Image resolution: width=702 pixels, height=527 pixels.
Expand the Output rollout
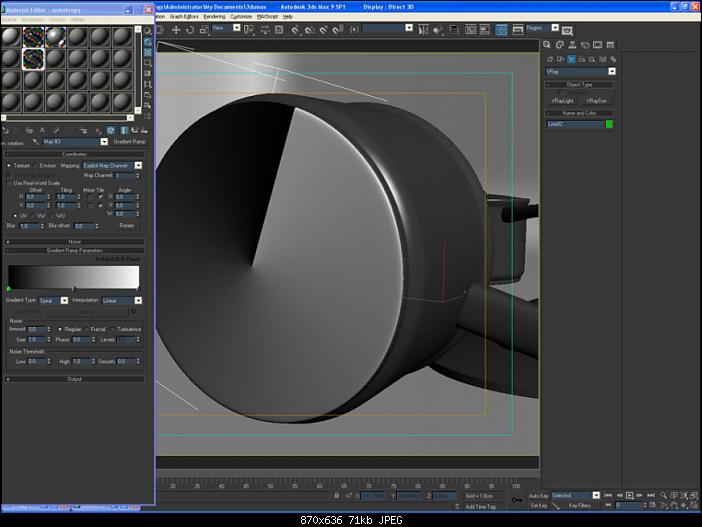[x=74, y=379]
